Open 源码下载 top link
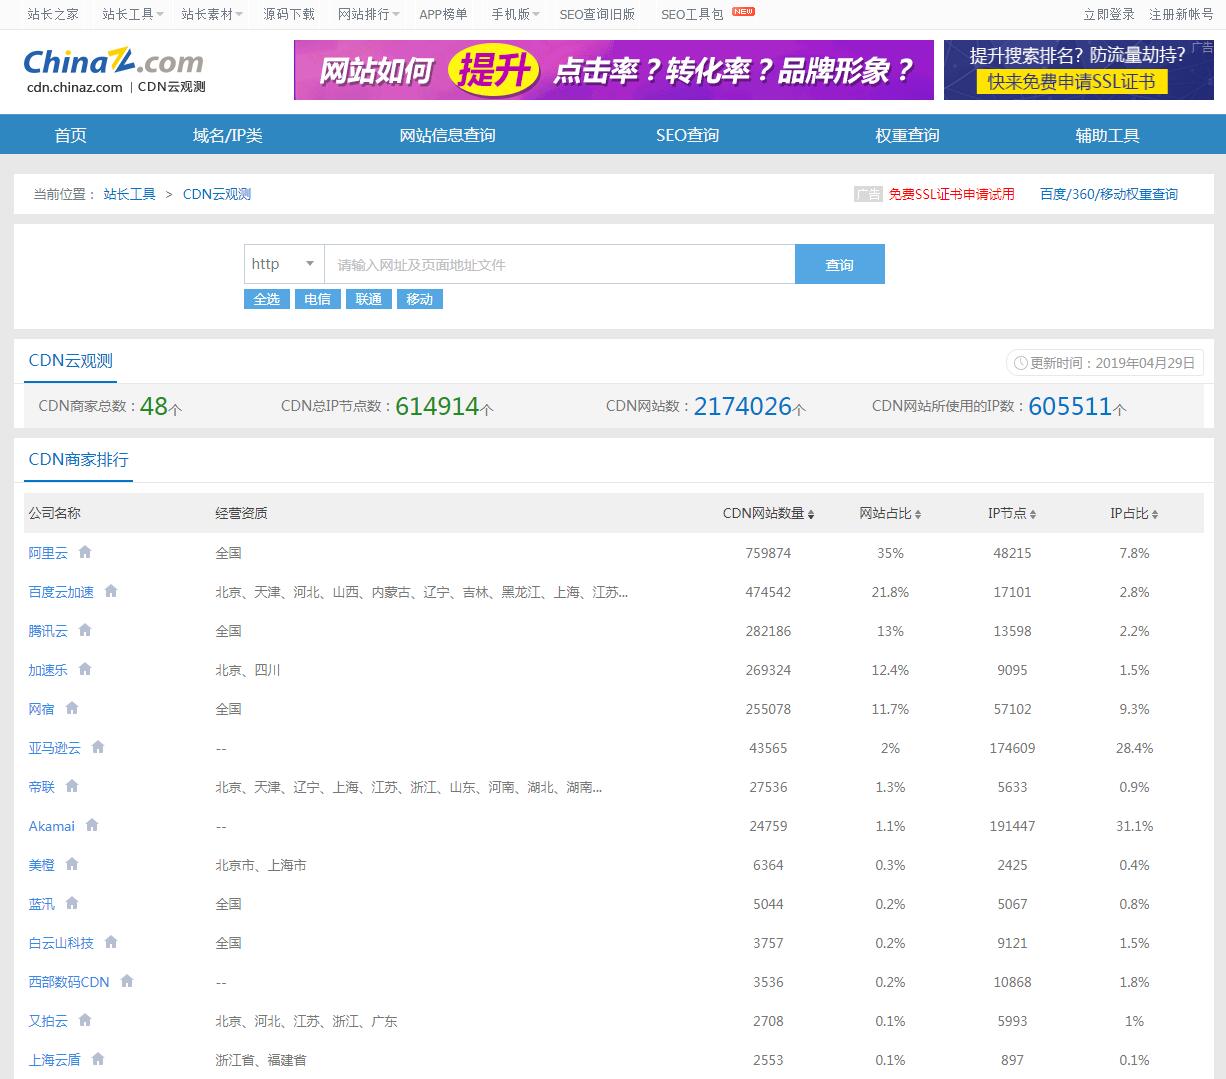Viewport: 1226px width, 1079px height. pyautogui.click(x=289, y=14)
